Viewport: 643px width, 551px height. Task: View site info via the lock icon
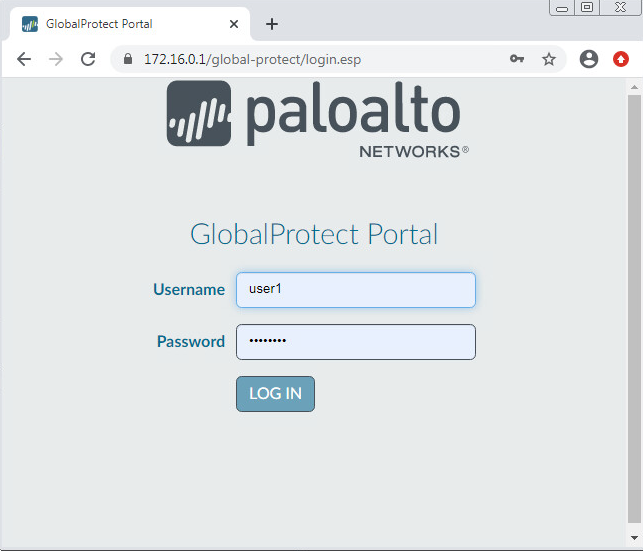(x=128, y=59)
